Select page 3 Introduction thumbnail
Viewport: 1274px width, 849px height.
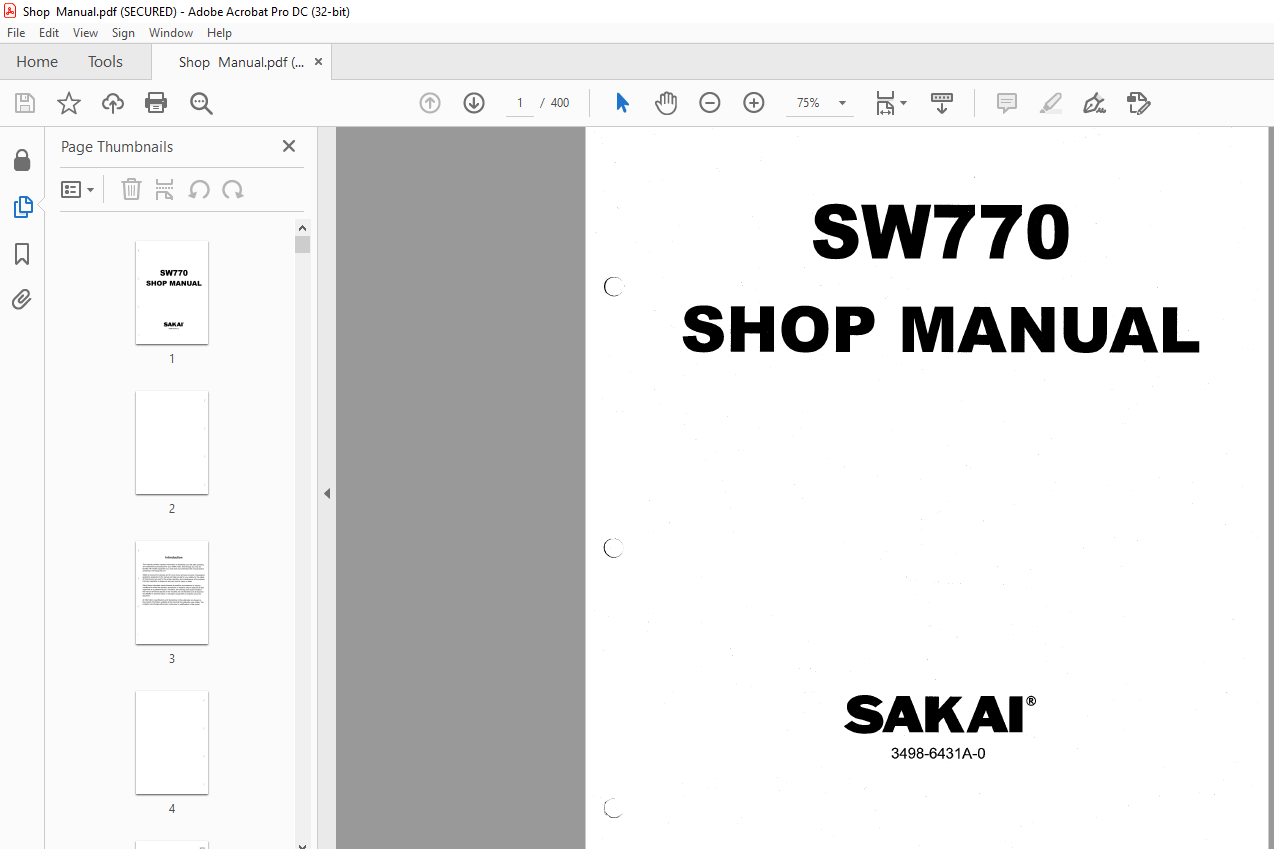tap(172, 592)
